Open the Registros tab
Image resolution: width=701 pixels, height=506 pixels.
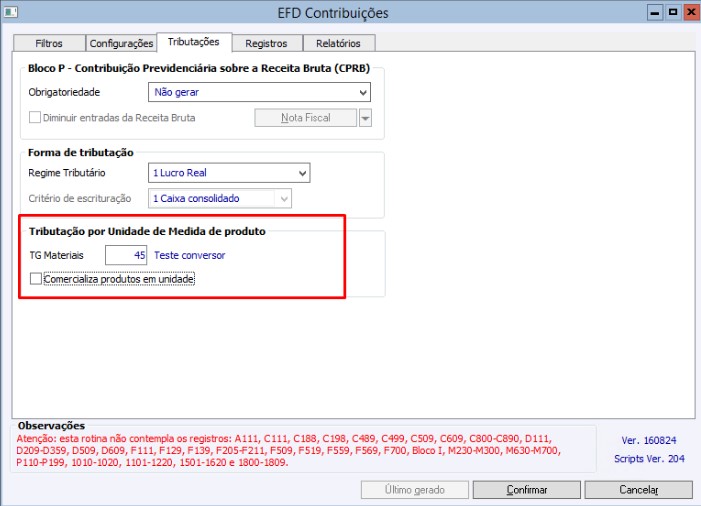[266, 43]
